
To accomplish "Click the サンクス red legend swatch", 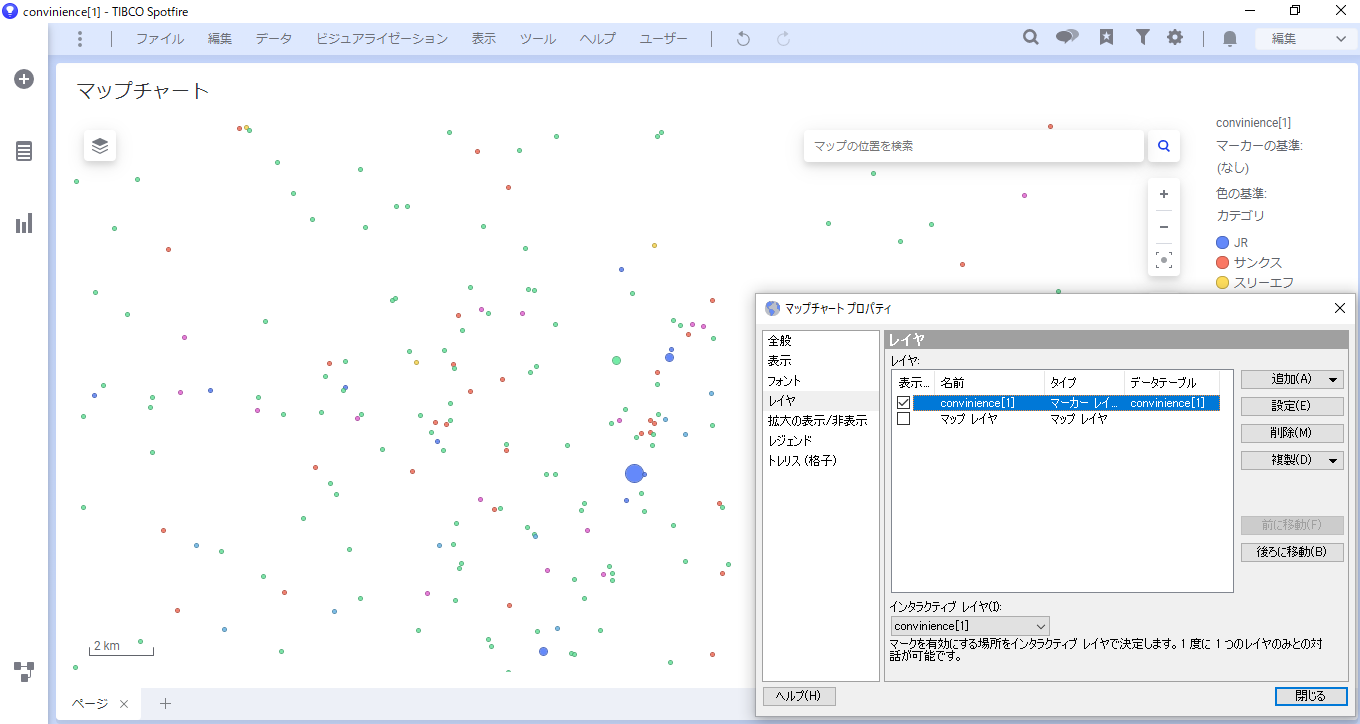I will [x=1222, y=263].
